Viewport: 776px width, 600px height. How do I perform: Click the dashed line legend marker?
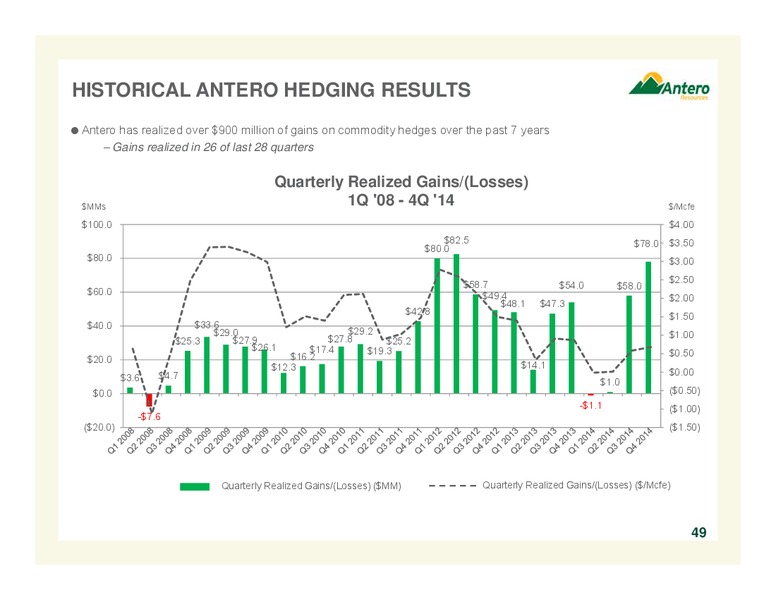453,486
